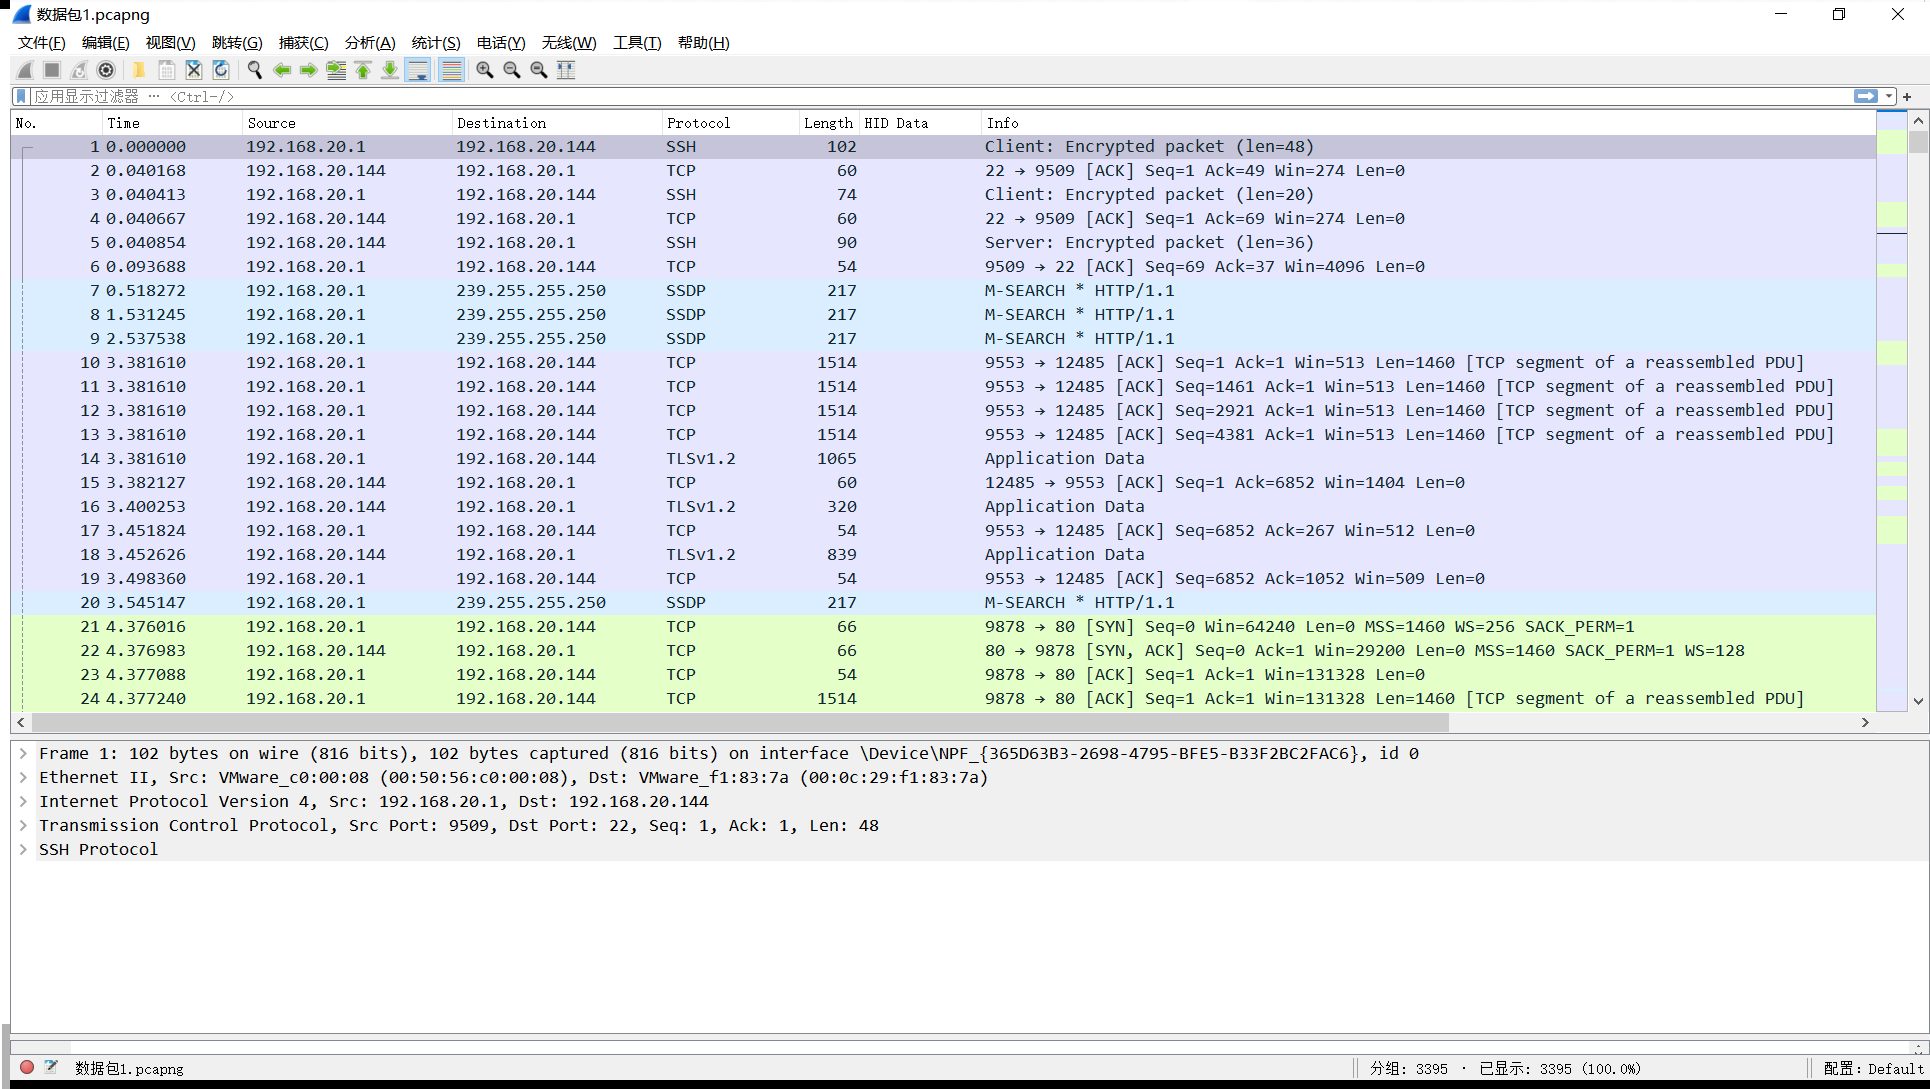Screen dimensions: 1930x1089
Task: Expand the SSH Protocol tree node
Action: coord(23,849)
